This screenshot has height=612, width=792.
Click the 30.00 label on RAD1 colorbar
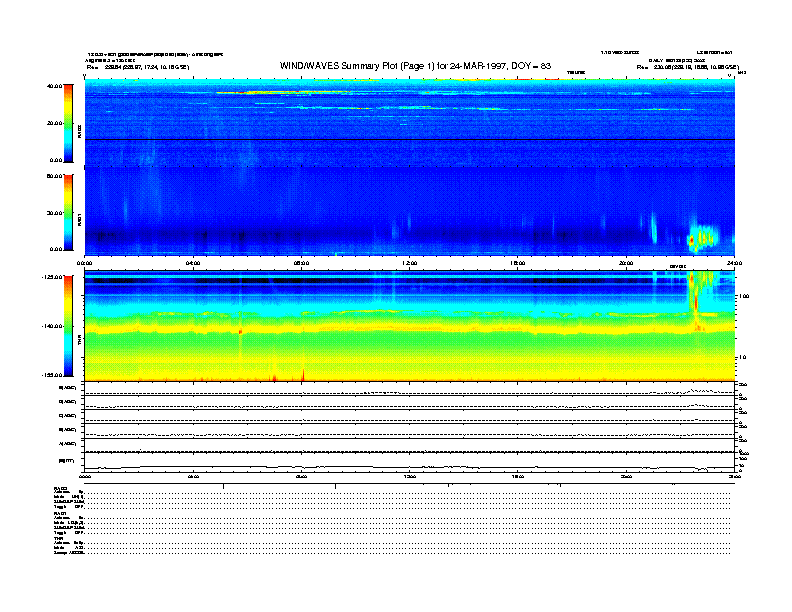pyautogui.click(x=54, y=213)
